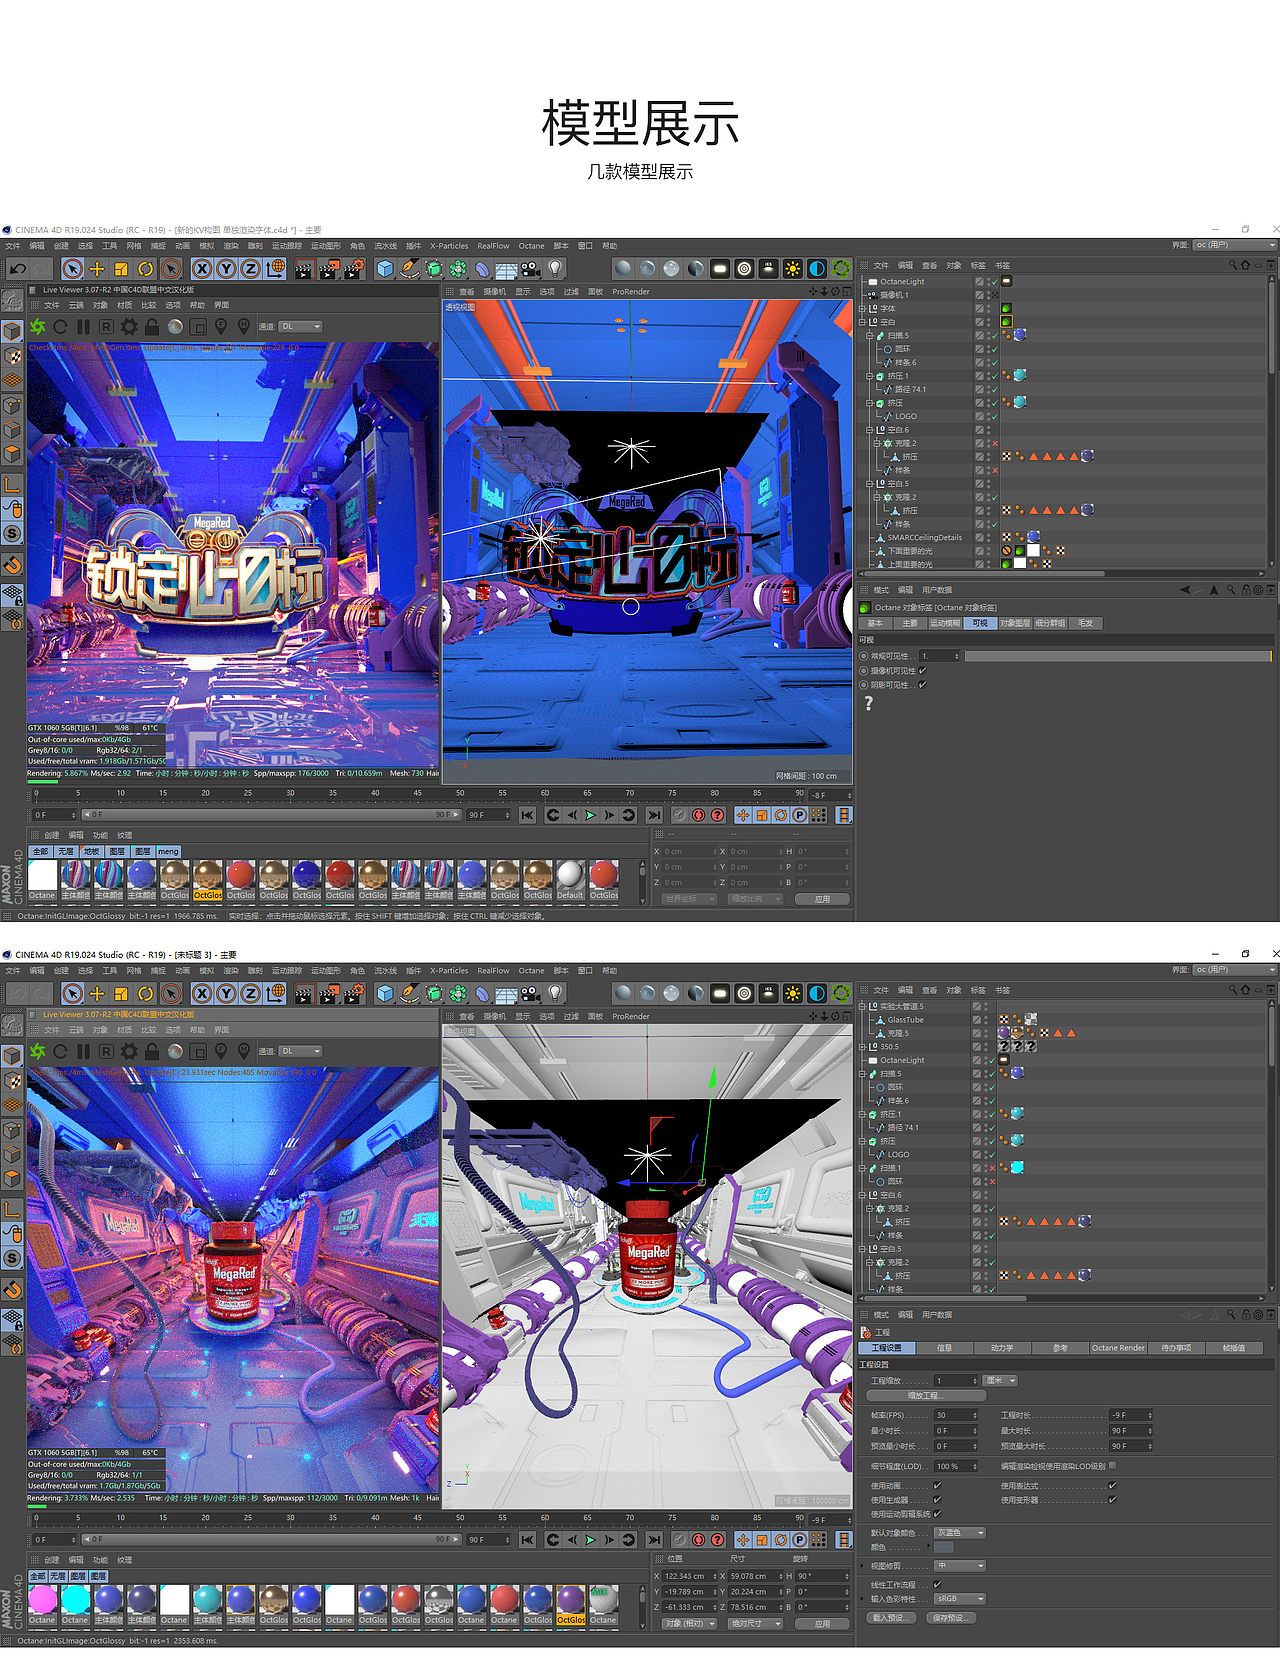Select the meng material layer tab
1280x1661 pixels.
tap(168, 852)
